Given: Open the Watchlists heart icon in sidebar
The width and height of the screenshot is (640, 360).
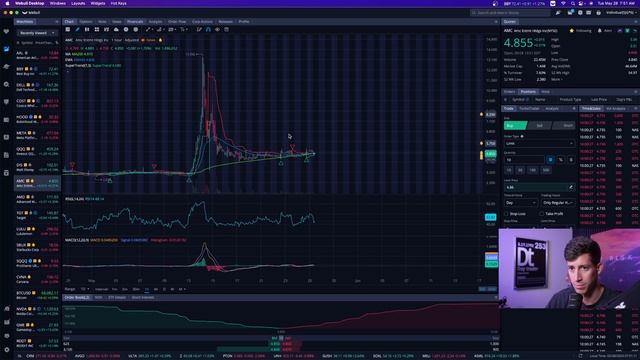Looking at the screenshot, I should point(6,31).
